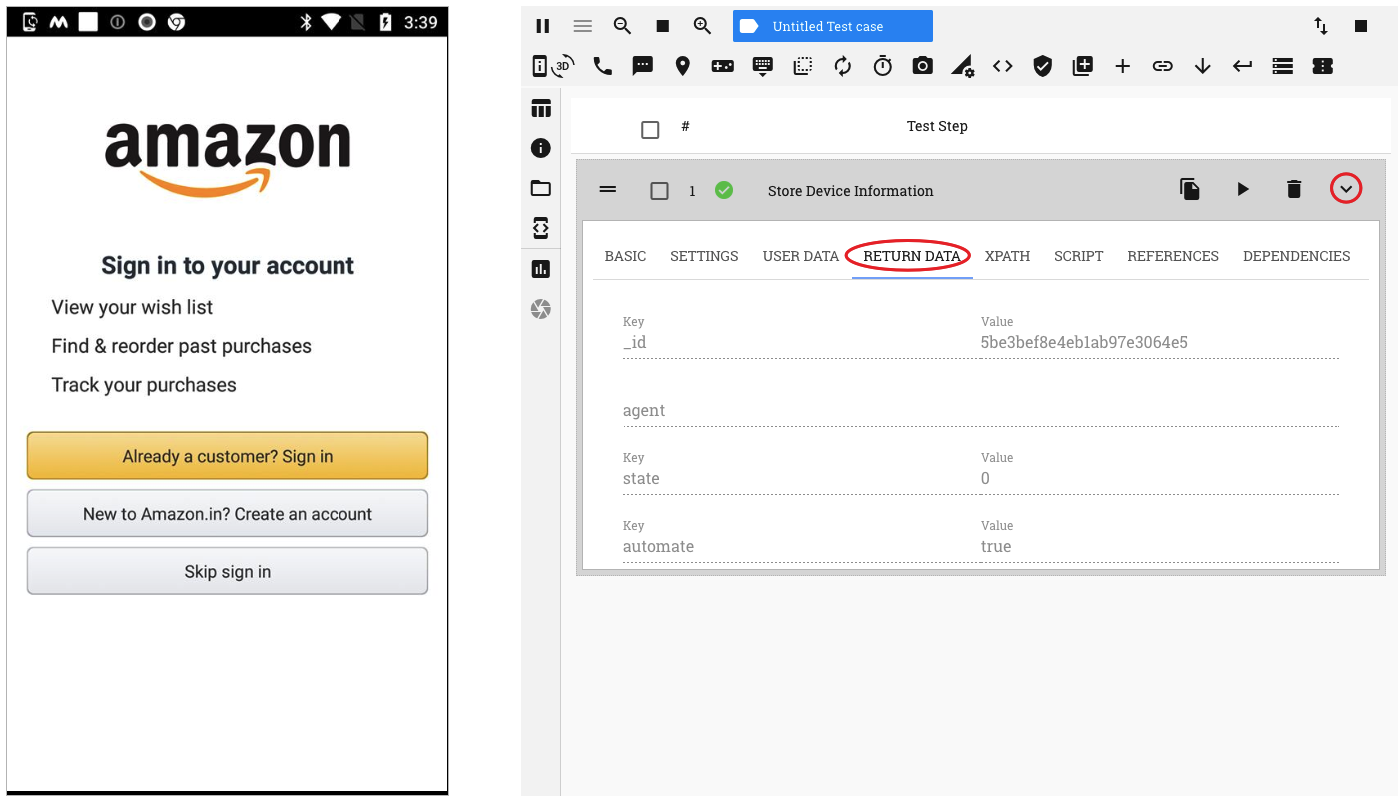Viewport: 1398px width, 802px height.
Task: Hide the keyboard with the keyboard icon
Action: click(763, 66)
